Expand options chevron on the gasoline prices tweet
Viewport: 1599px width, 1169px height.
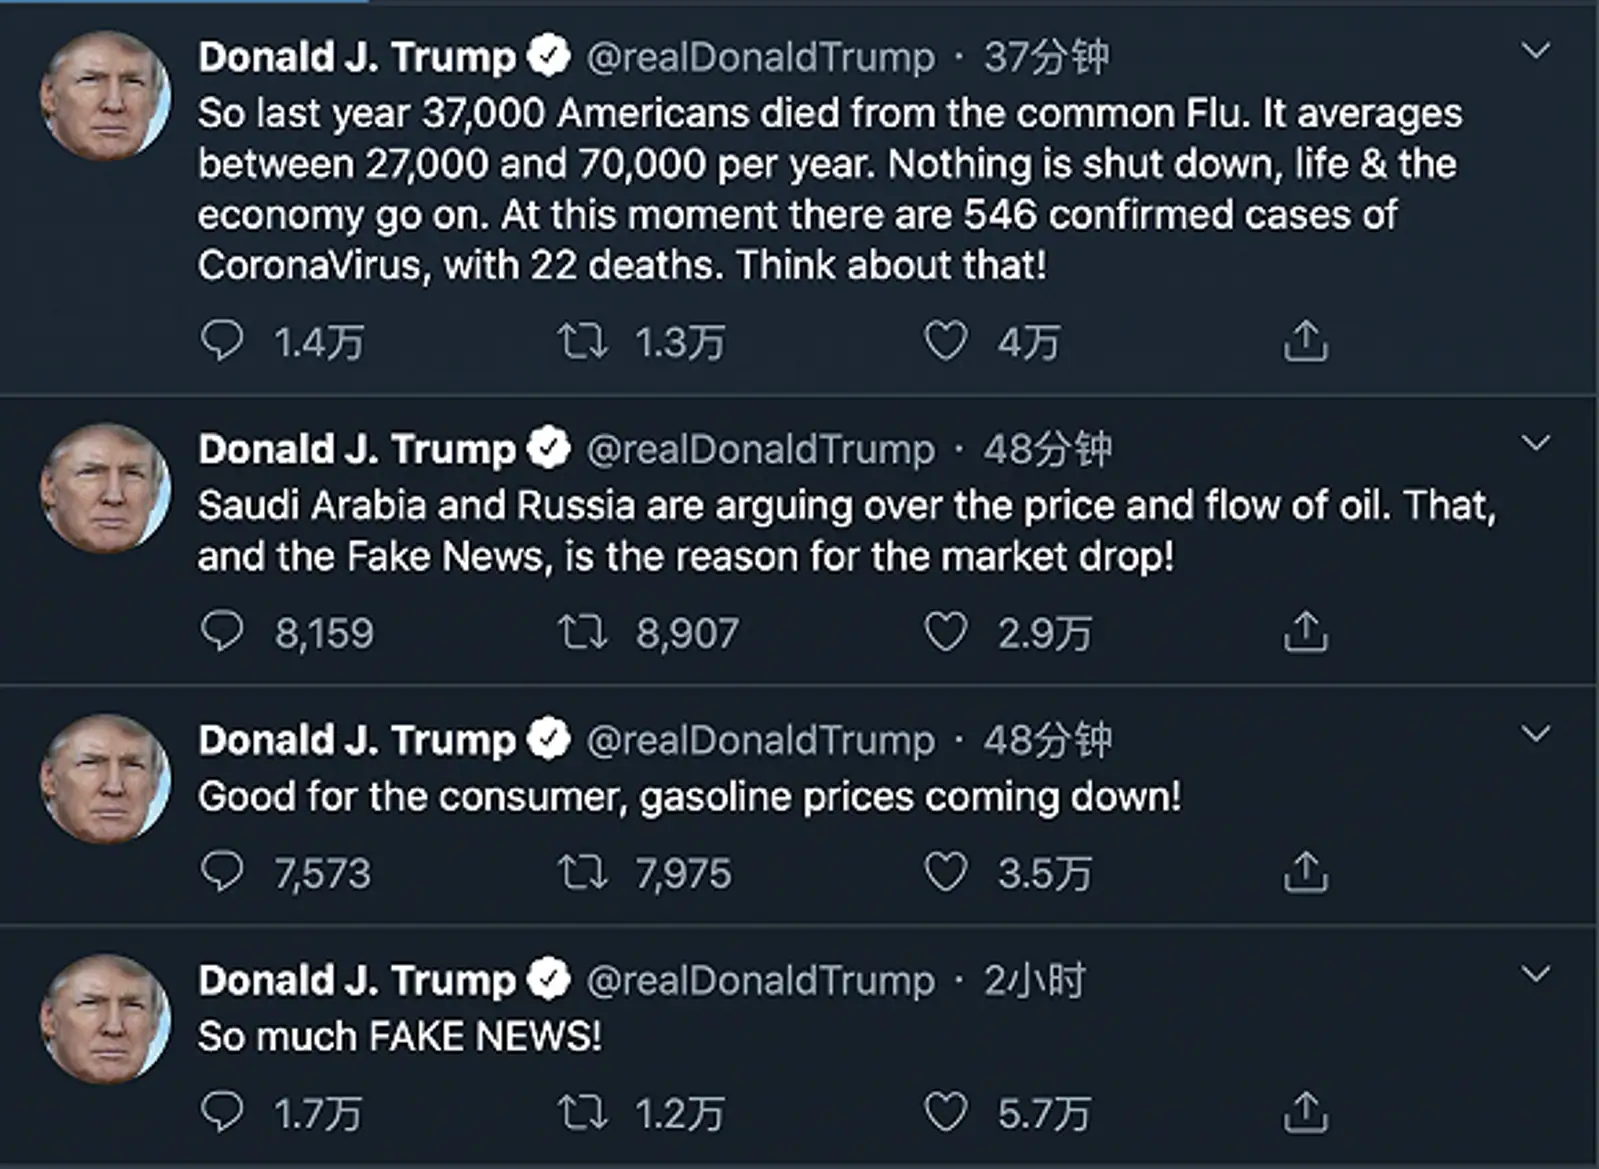coord(1536,734)
